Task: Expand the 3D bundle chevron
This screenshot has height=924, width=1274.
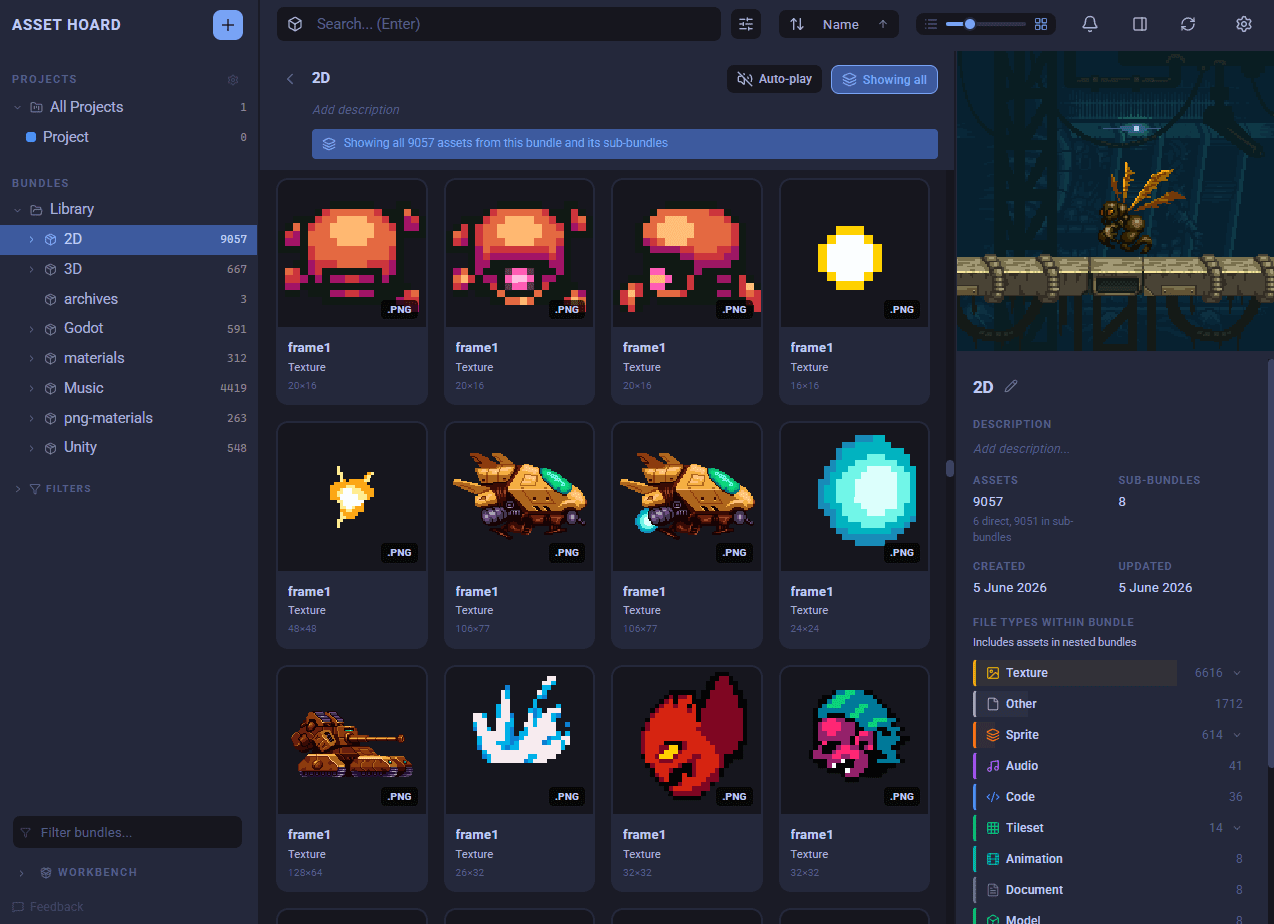Action: (x=31, y=269)
